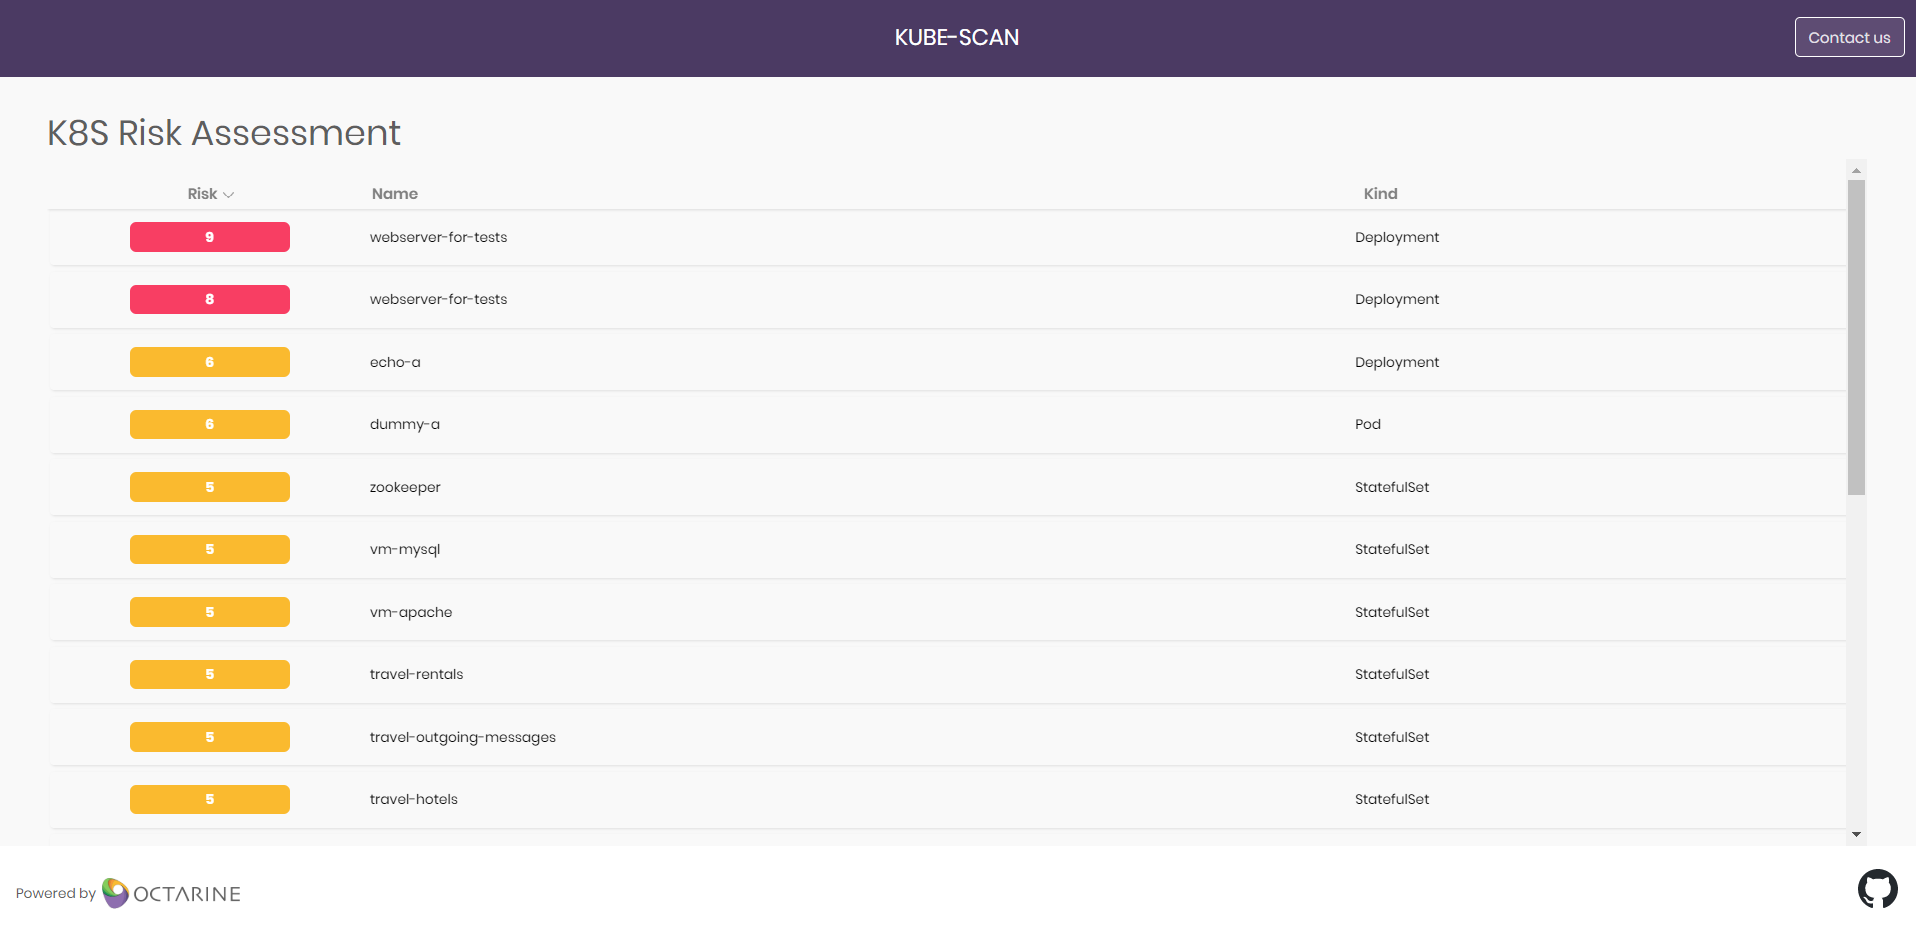Click StatefulSet kind in vm-apache row
This screenshot has height=937, width=1916.
[x=1392, y=612]
